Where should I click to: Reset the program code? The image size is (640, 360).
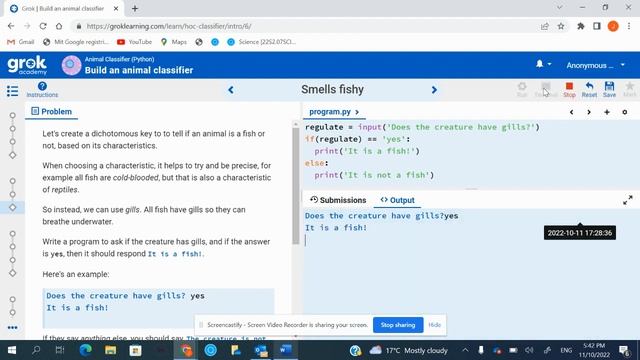tap(589, 89)
